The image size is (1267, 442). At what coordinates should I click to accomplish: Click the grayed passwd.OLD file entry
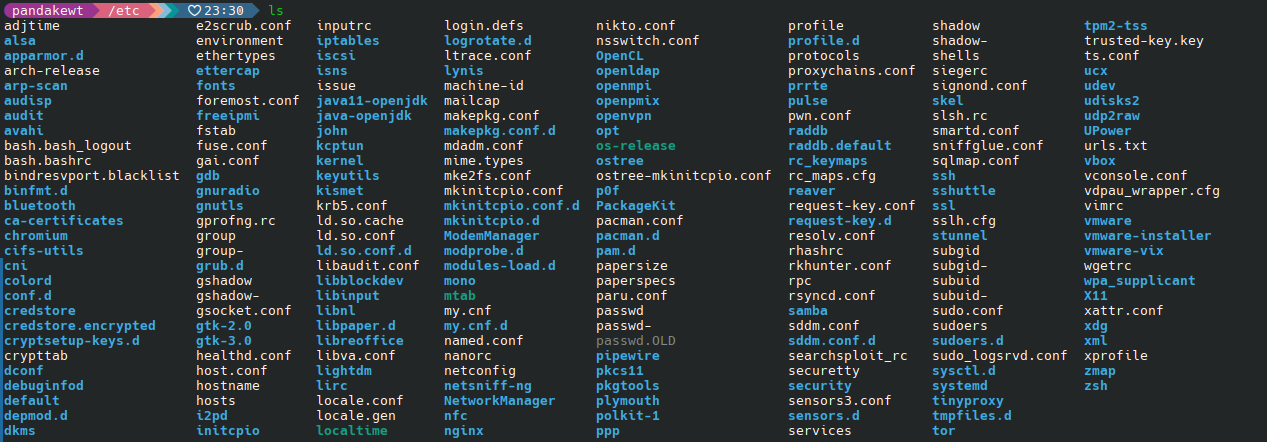635,341
